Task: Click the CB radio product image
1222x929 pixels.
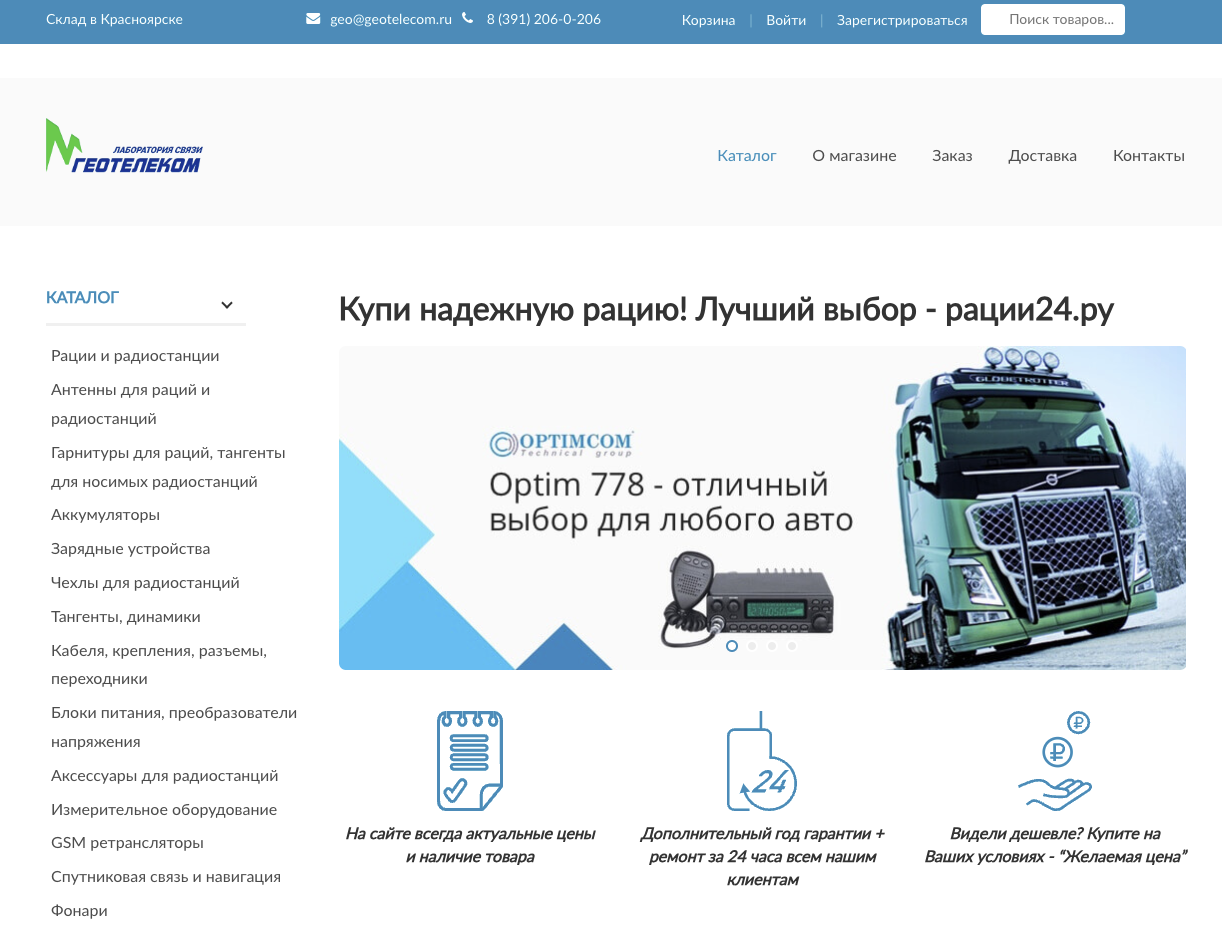Action: [747, 599]
